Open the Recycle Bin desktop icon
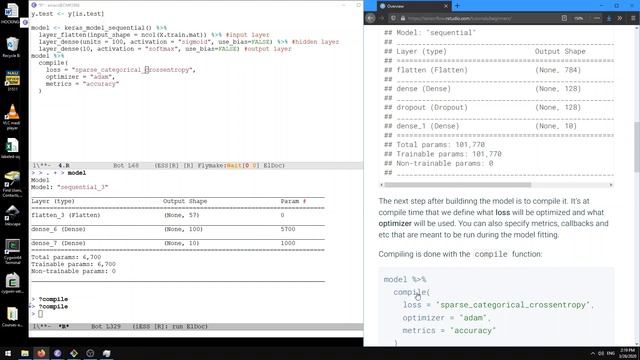Image resolution: width=640 pixels, height=360 pixels. [x=12, y=47]
